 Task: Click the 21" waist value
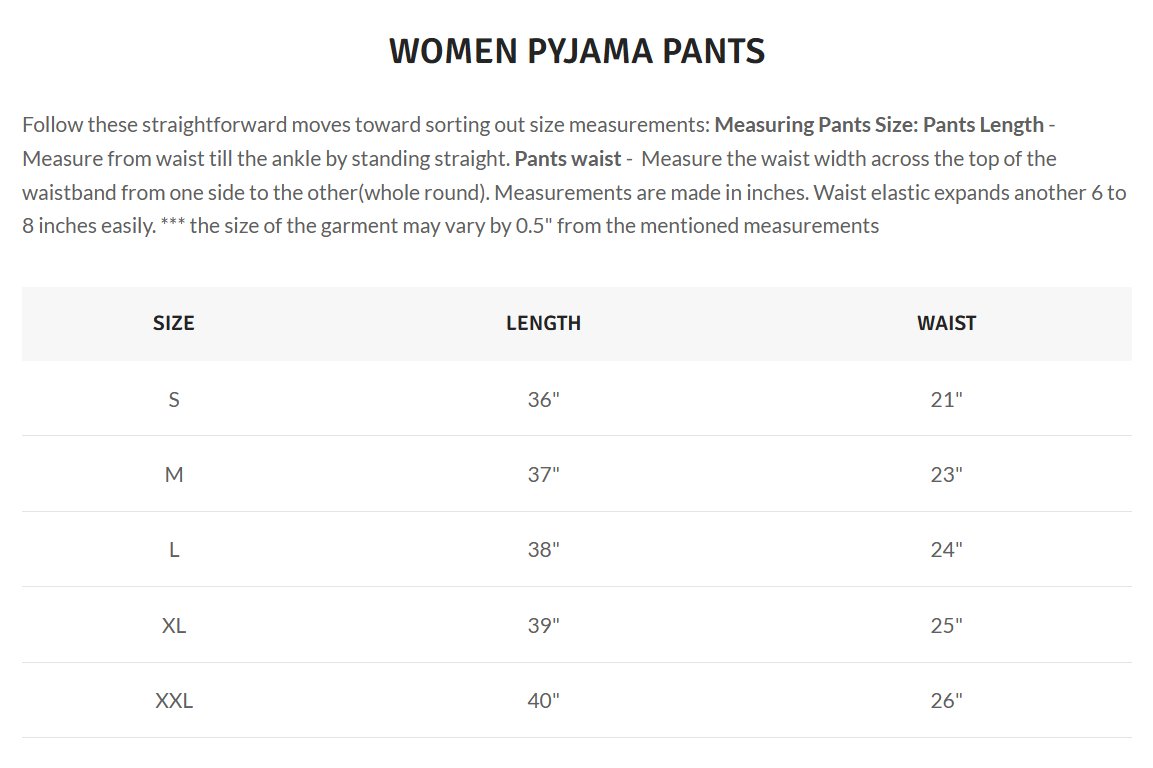[x=946, y=399]
